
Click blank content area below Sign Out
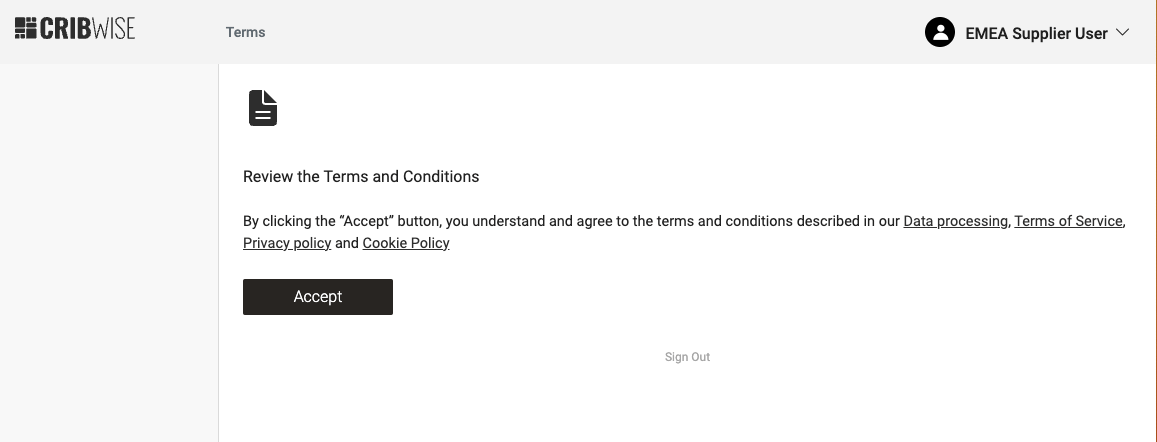(687, 405)
